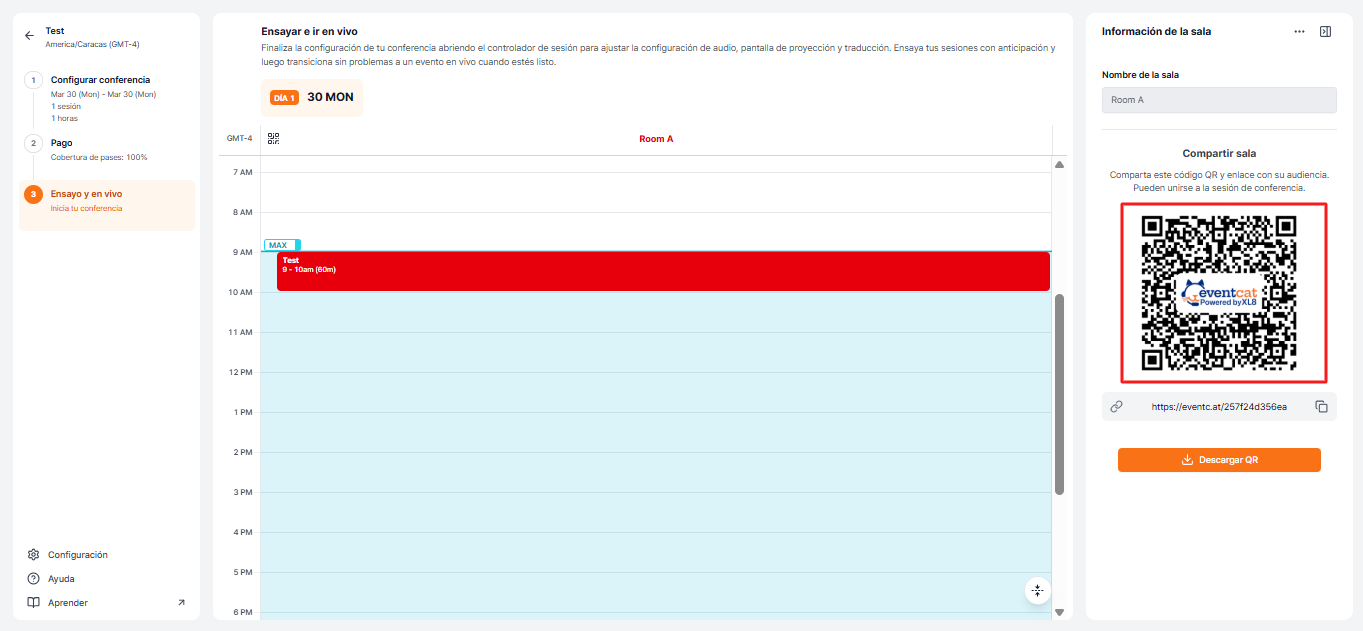
Task: Open the three-dots menu in room info panel
Action: [x=1299, y=32]
